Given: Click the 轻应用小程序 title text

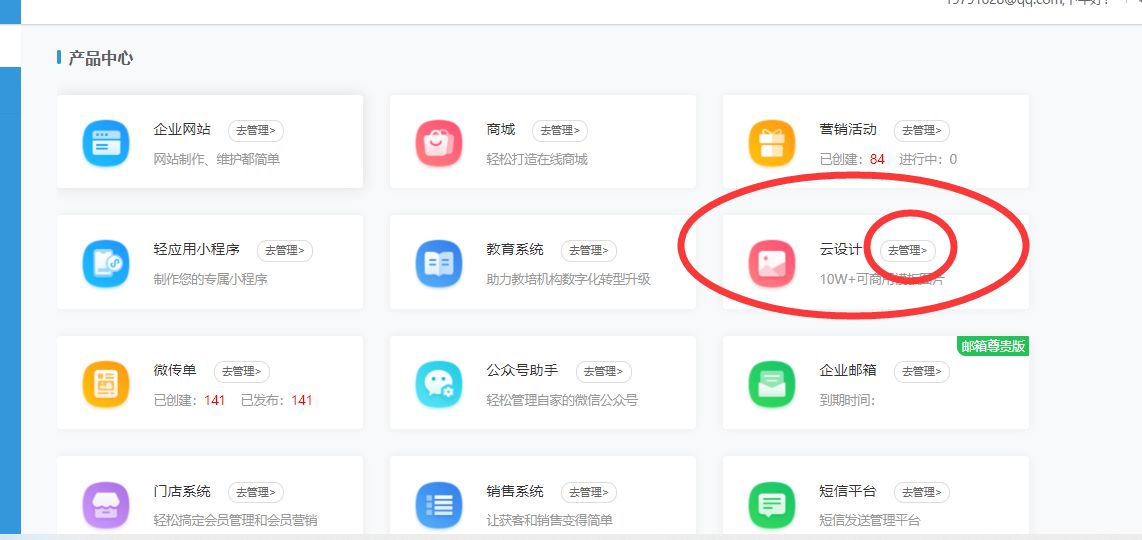Looking at the screenshot, I should 197,250.
